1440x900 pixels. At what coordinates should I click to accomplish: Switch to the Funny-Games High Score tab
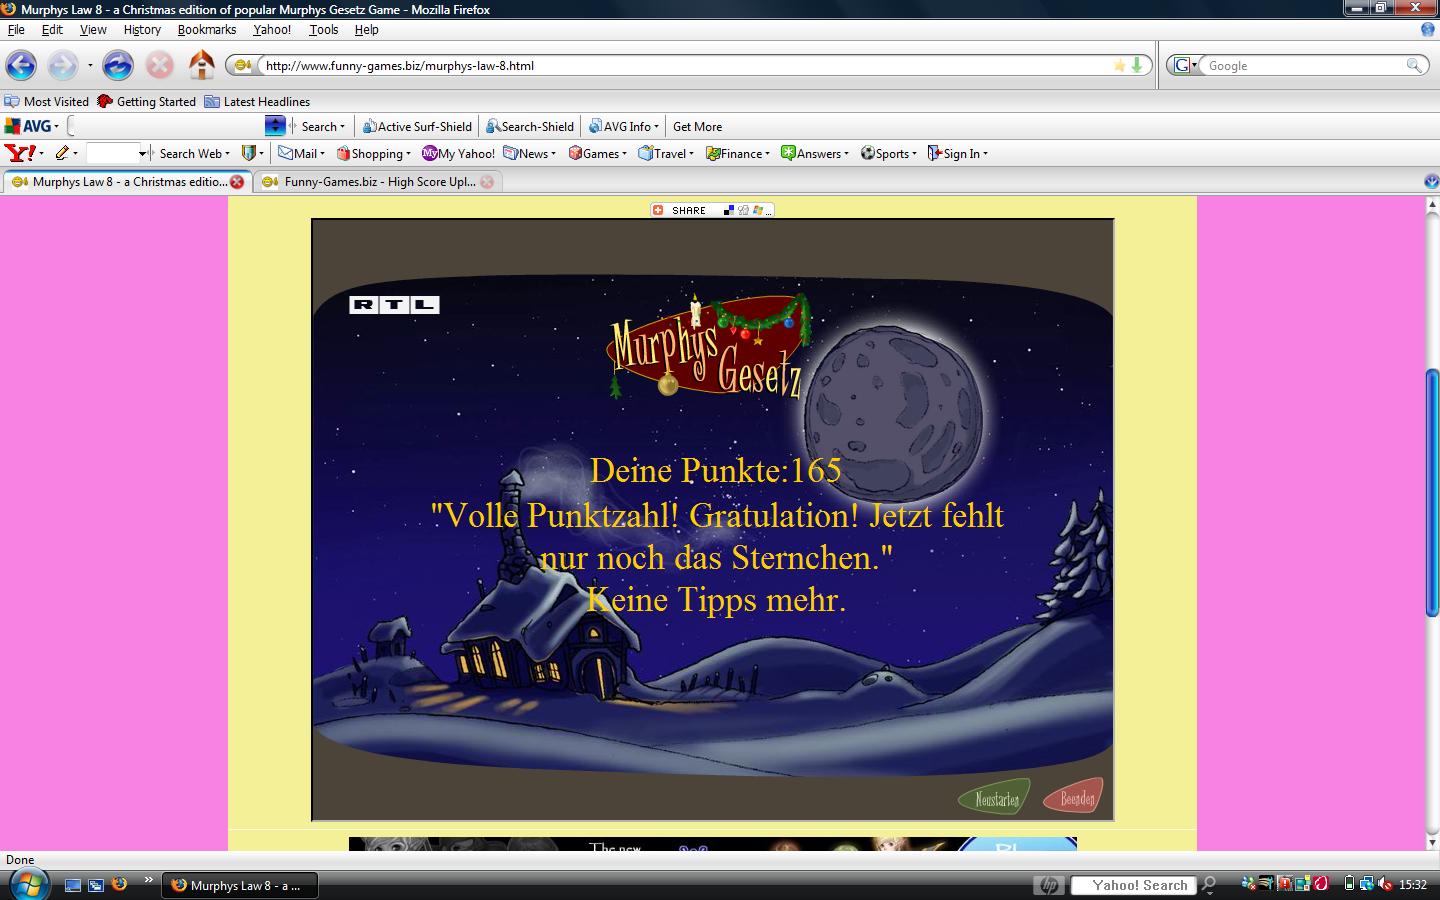pyautogui.click(x=375, y=182)
